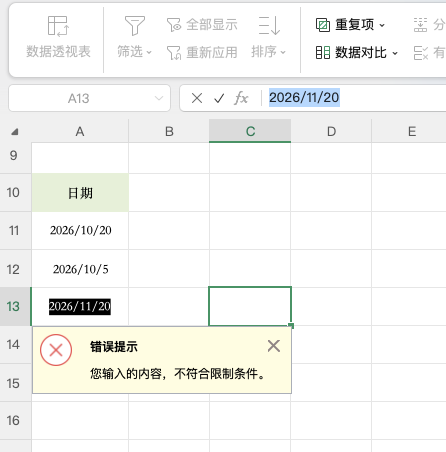Expand the 重复项 dropdown arrow
The width and height of the screenshot is (446, 452).
pos(382,25)
